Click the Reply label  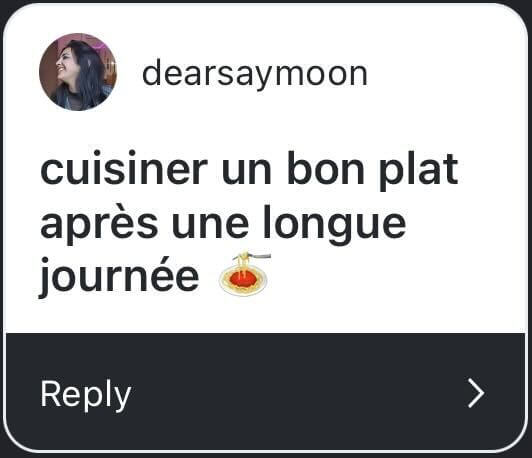(x=86, y=395)
